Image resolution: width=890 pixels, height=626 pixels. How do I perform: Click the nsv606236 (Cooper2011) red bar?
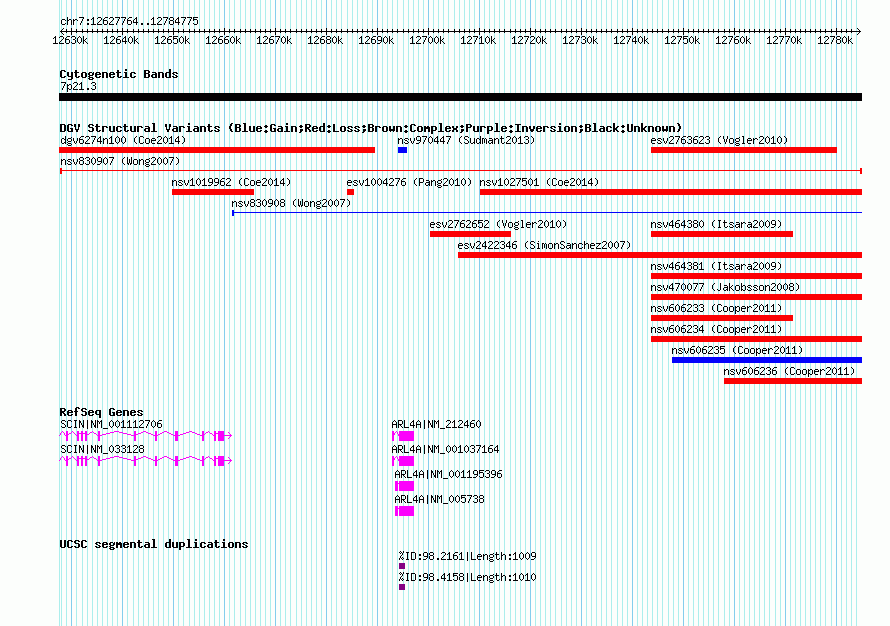pyautogui.click(x=793, y=381)
